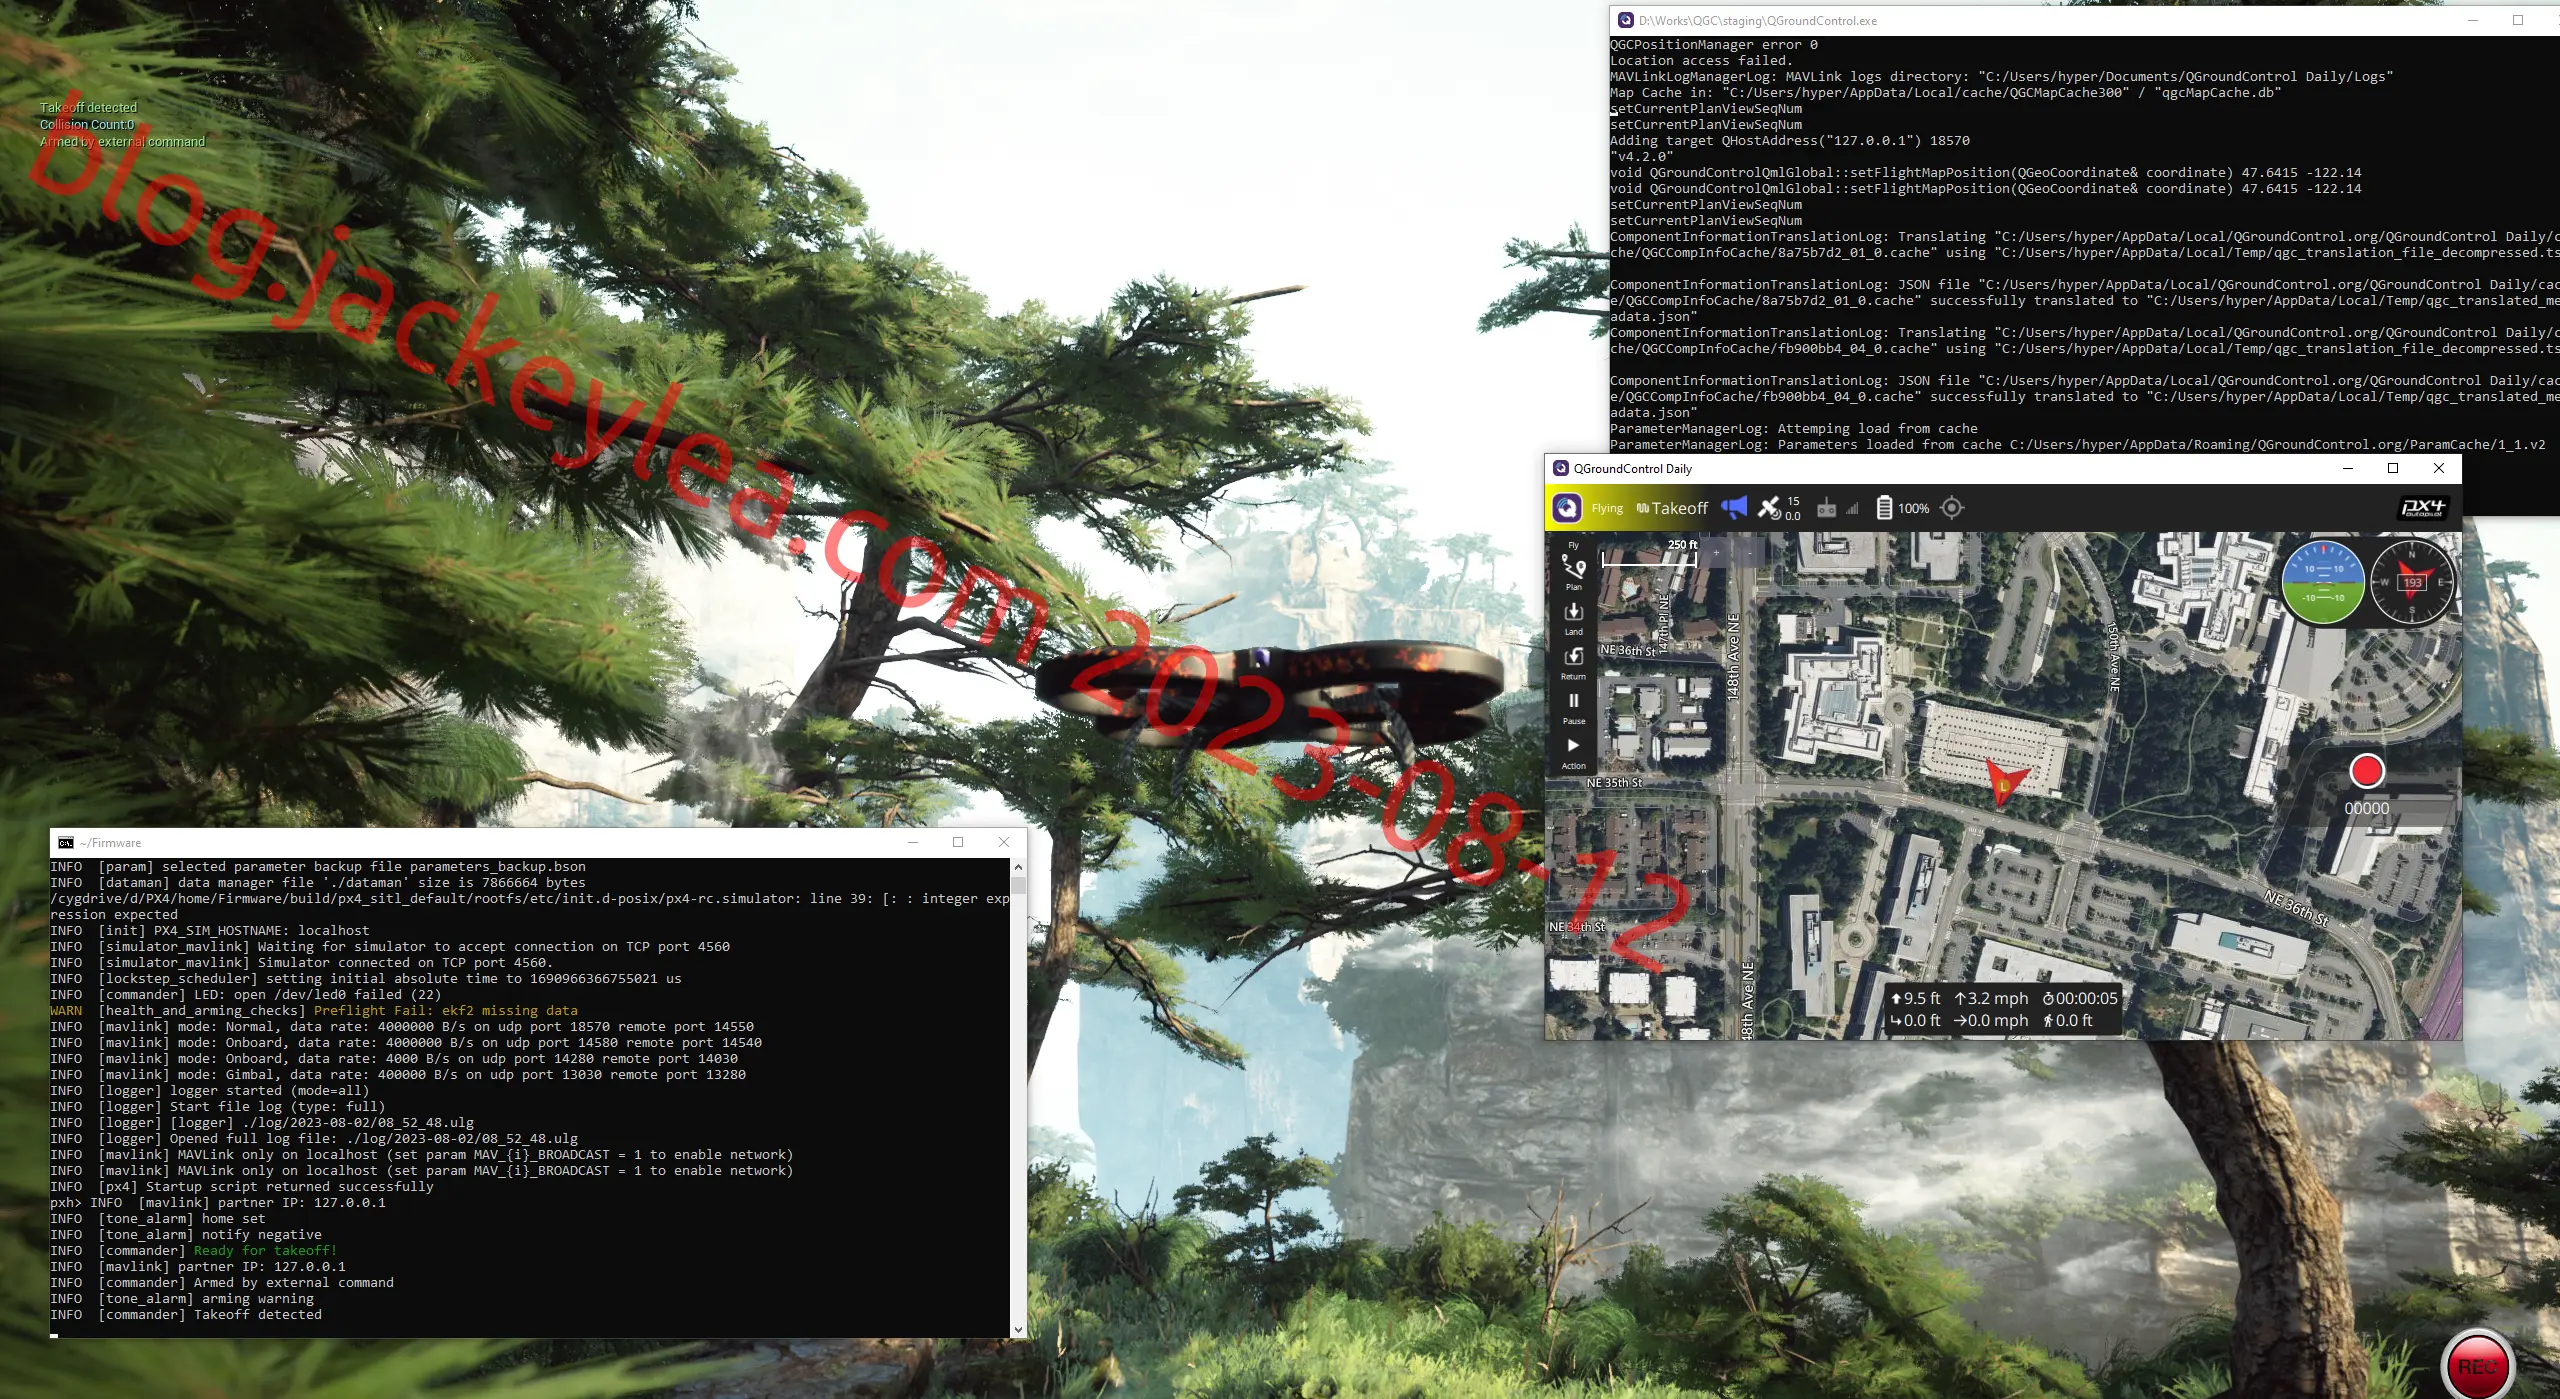Click the compass heading instrument
The width and height of the screenshot is (2560, 1399).
click(x=2411, y=582)
